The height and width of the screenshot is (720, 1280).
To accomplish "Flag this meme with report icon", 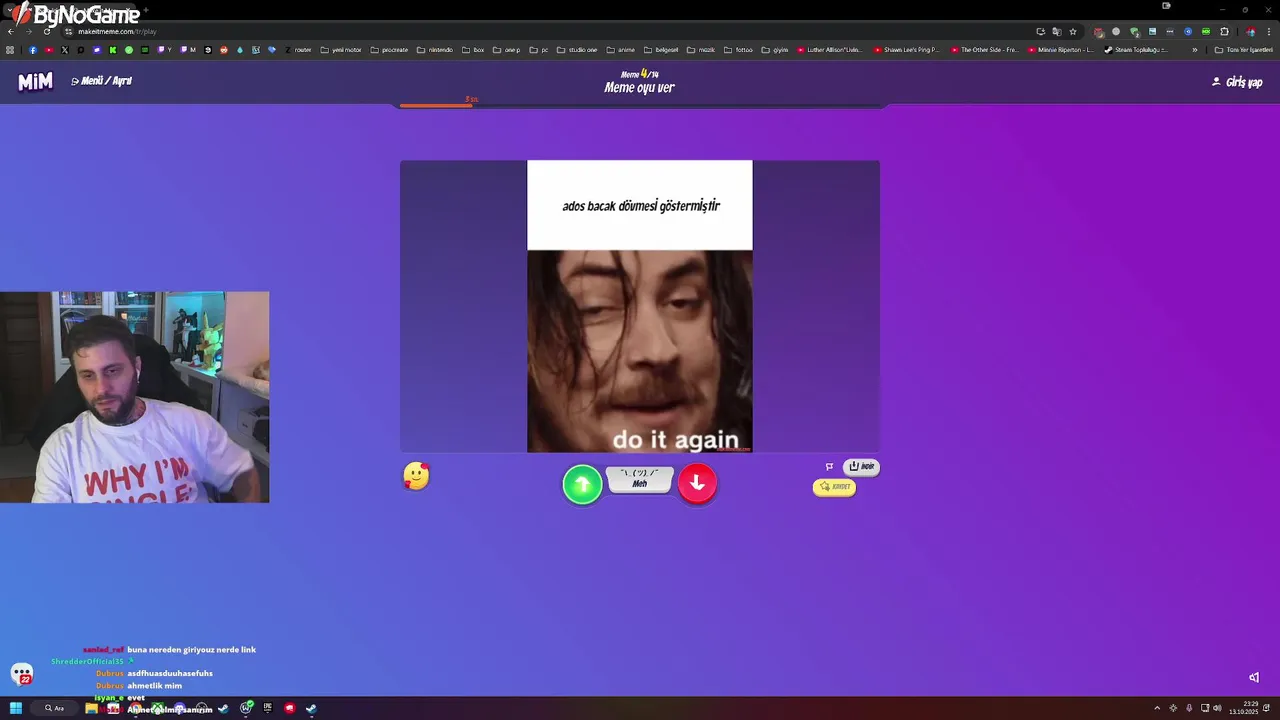I will (829, 466).
